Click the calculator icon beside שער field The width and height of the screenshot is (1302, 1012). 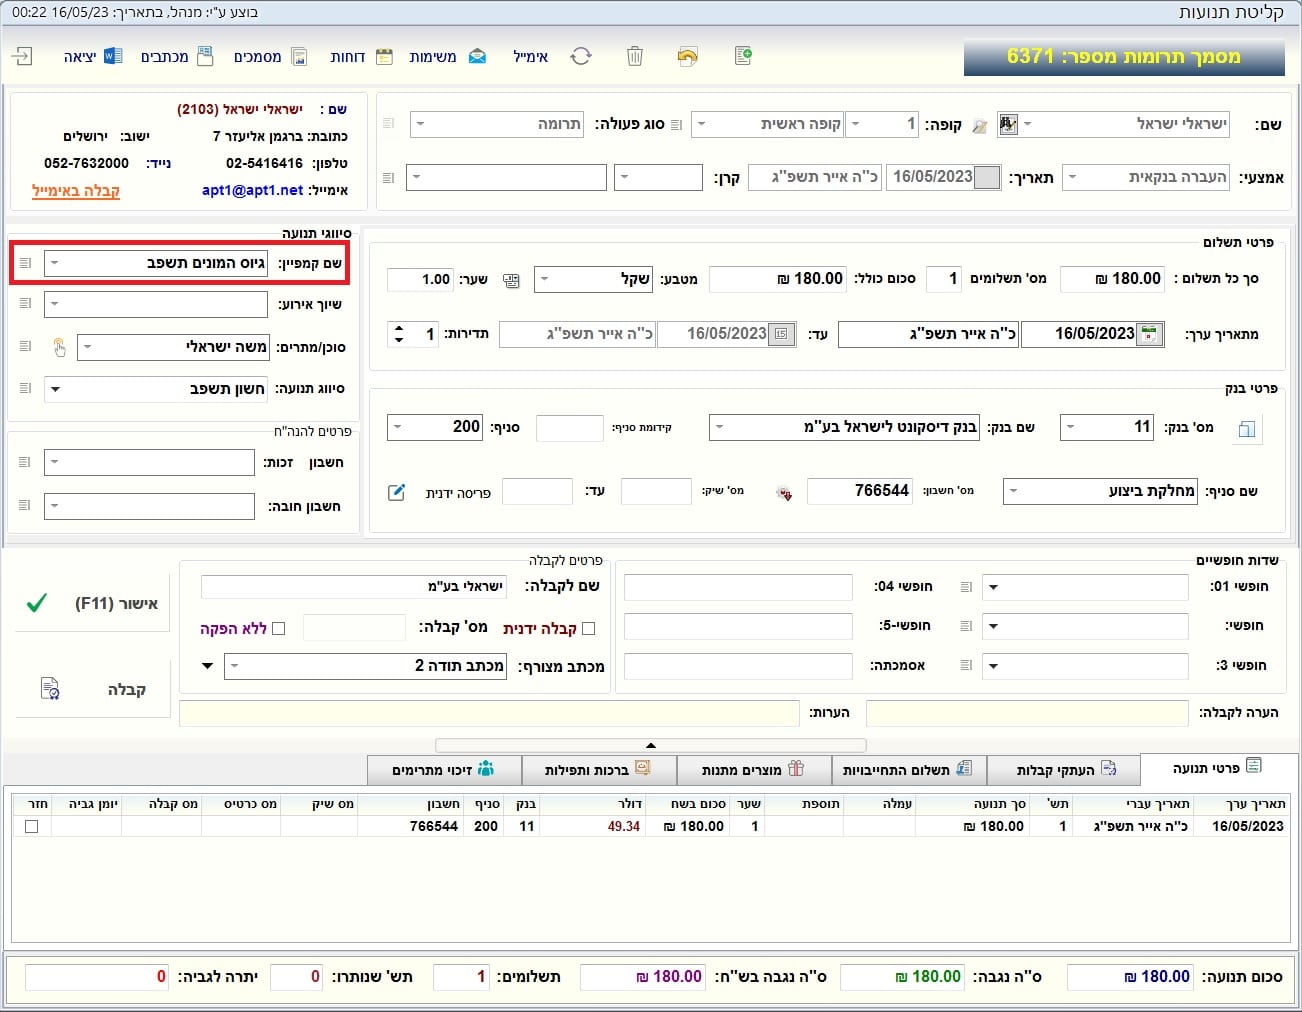pos(512,280)
